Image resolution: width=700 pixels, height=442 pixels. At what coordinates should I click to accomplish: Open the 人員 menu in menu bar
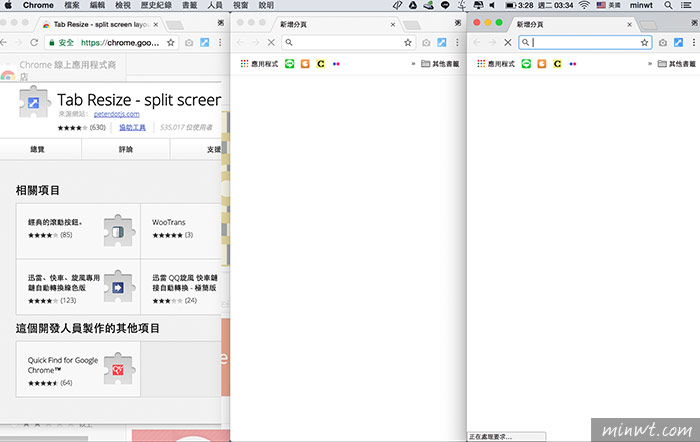tap(215, 5)
